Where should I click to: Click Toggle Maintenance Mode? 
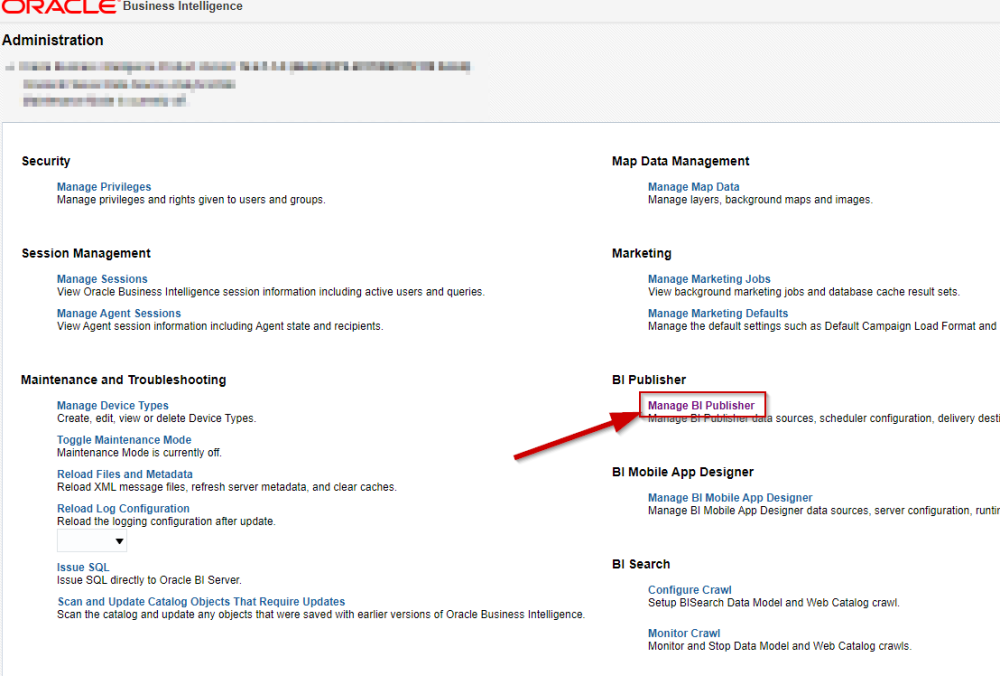[x=124, y=440]
